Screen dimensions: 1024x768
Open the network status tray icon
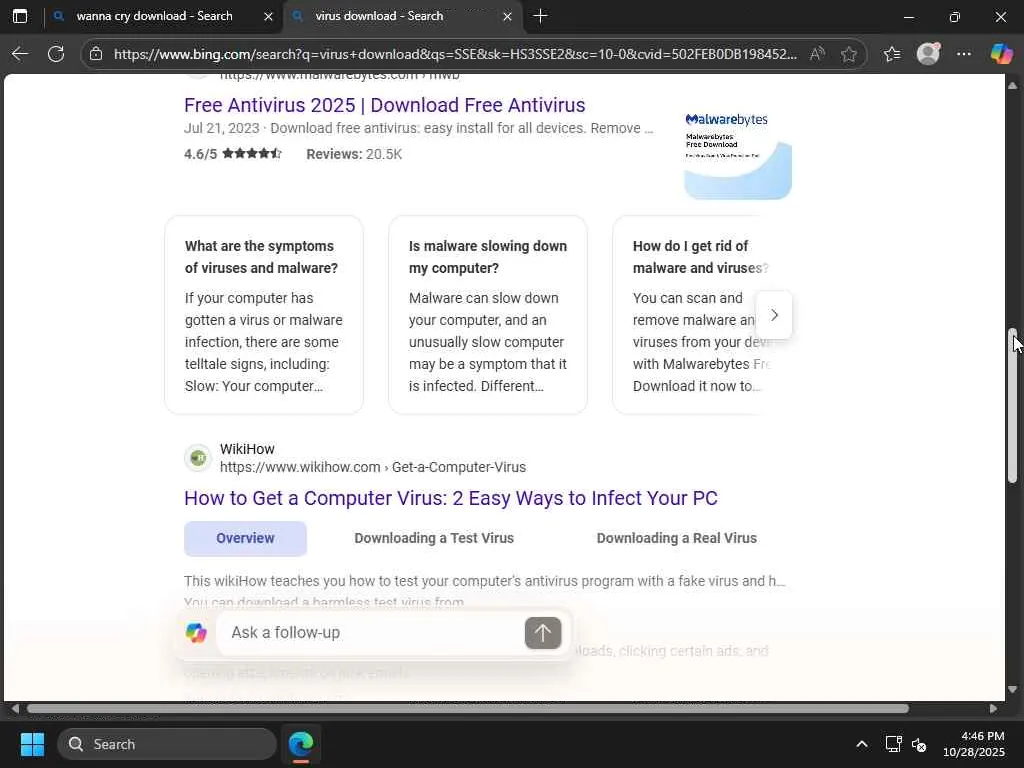click(x=893, y=744)
